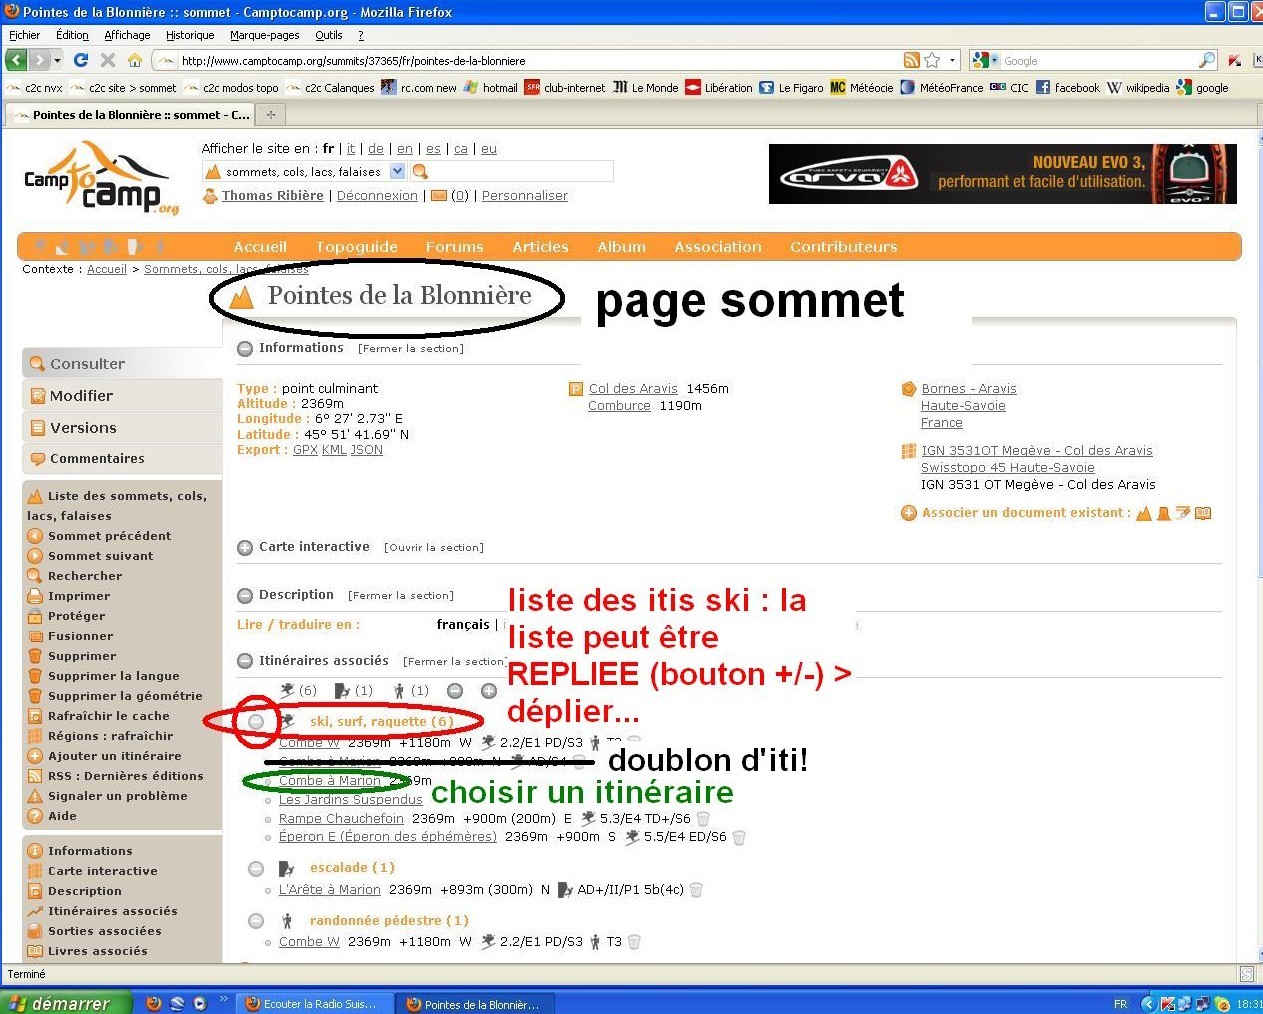Viewport: 1263px width, 1014px height.
Task: Open the Wikipedia bookmark
Action: 1138,88
